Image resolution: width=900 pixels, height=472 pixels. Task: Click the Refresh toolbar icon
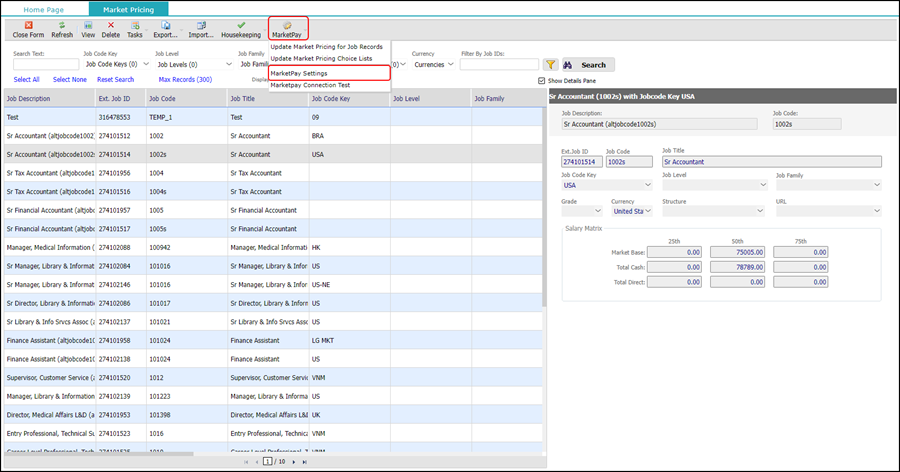pos(61,25)
